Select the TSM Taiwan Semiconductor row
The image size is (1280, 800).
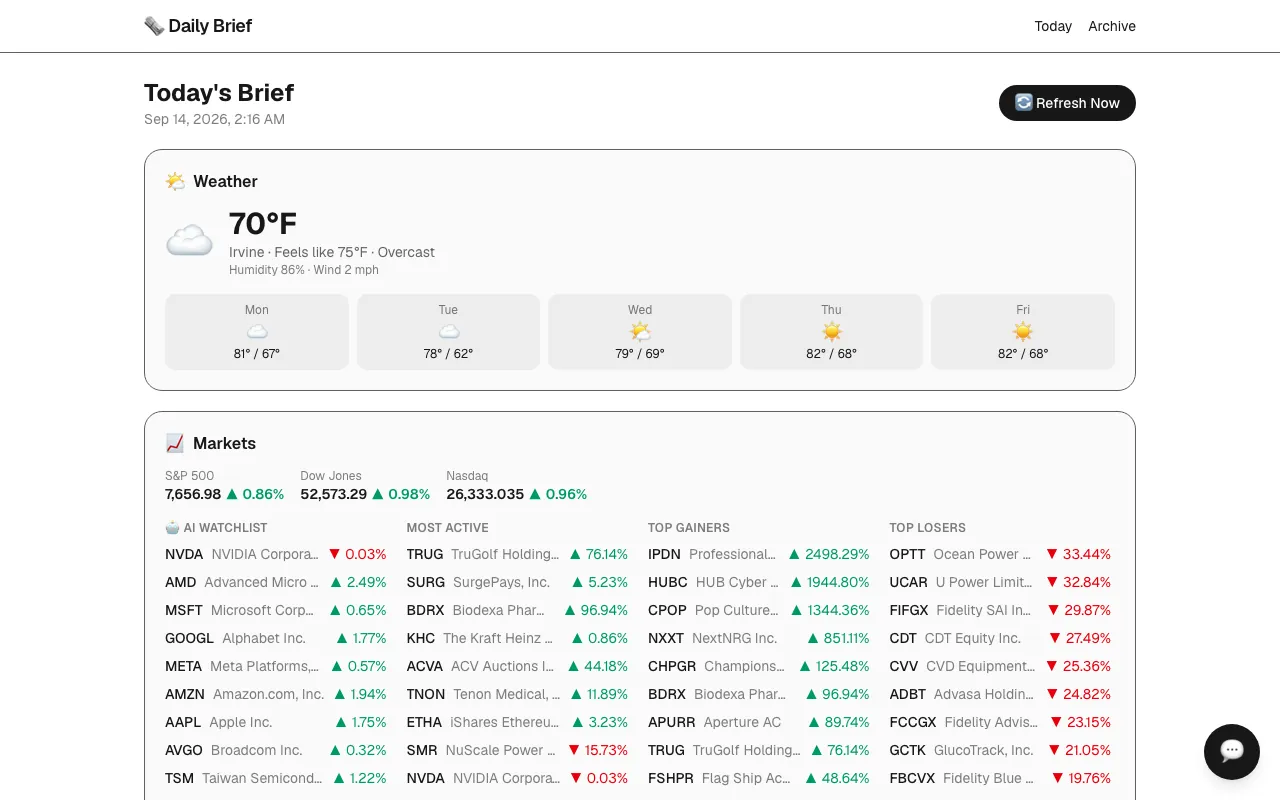click(x=276, y=778)
